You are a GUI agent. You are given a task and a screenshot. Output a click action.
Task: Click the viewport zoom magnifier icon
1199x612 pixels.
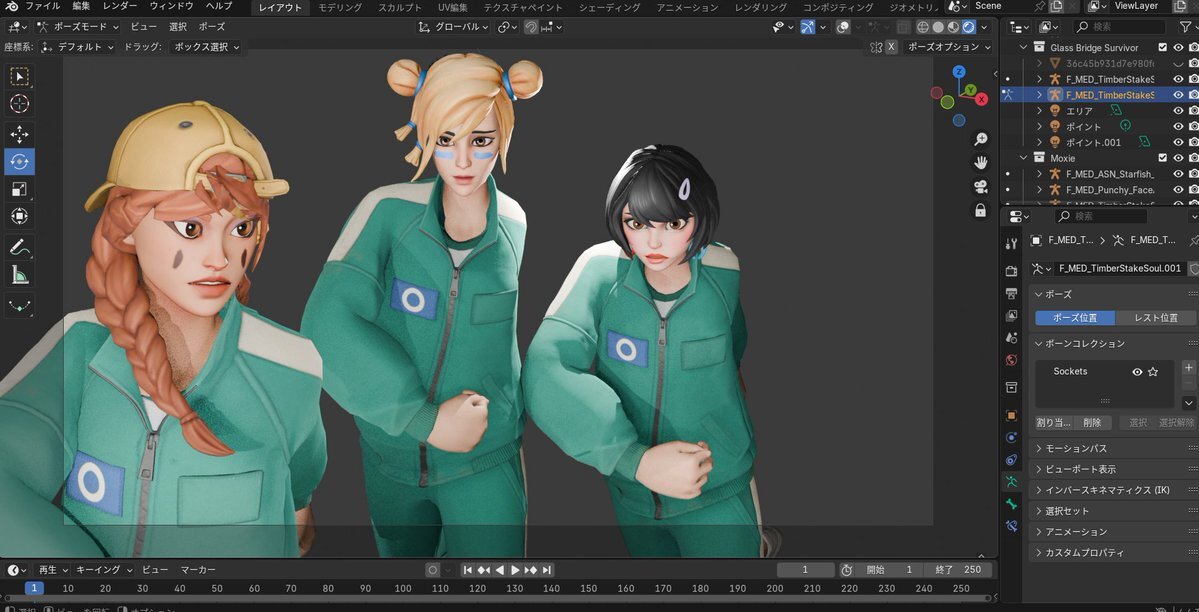pos(980,138)
